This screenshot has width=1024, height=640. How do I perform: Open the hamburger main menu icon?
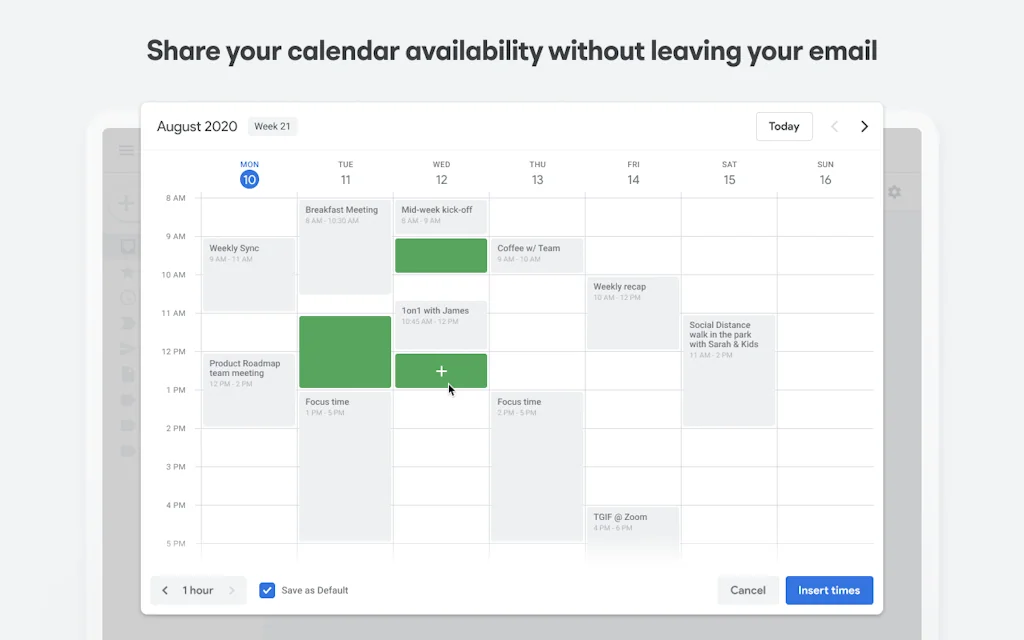point(126,151)
